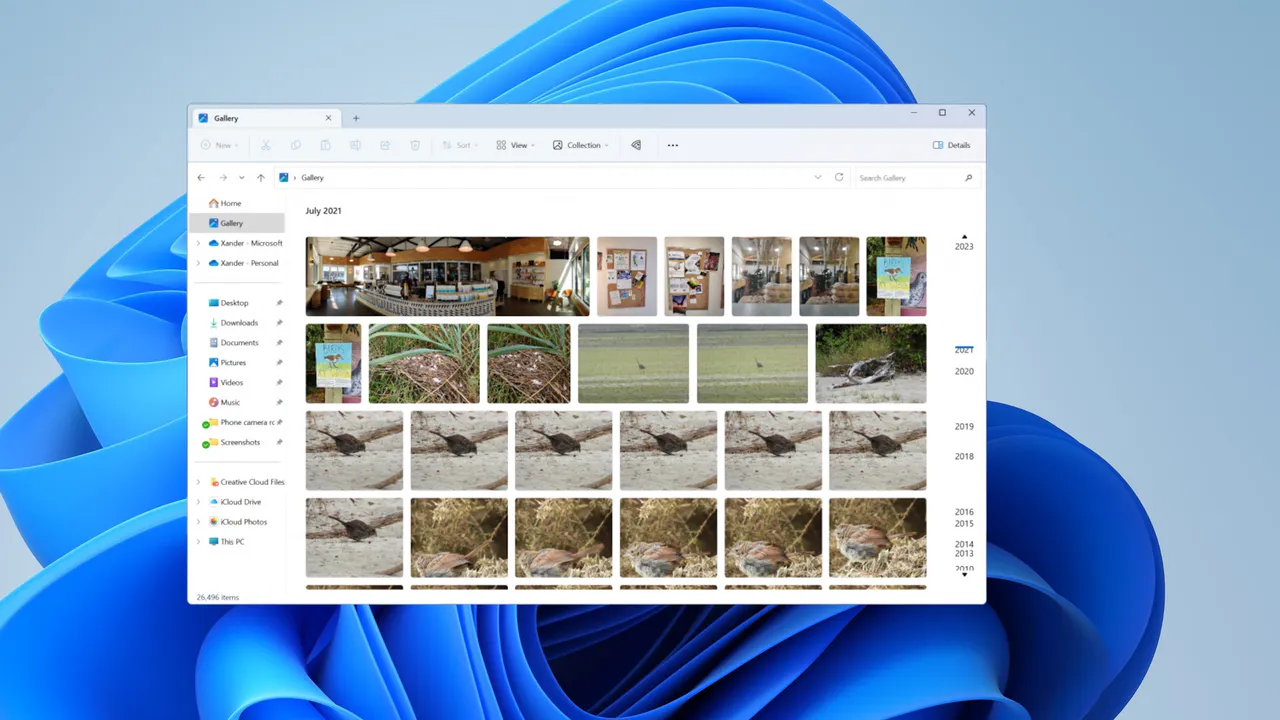Open the Pictures quick access folder
This screenshot has width=1280, height=720.
click(233, 363)
